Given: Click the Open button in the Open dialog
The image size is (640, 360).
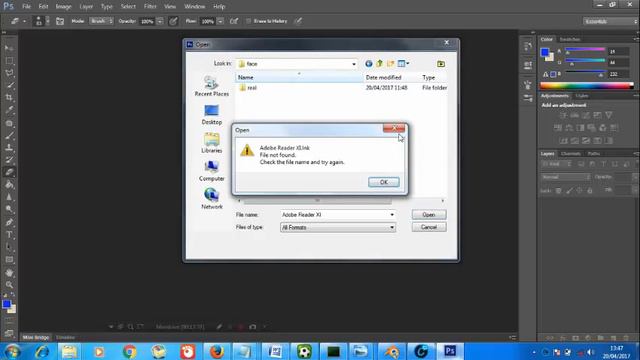Looking at the screenshot, I should pos(429,214).
